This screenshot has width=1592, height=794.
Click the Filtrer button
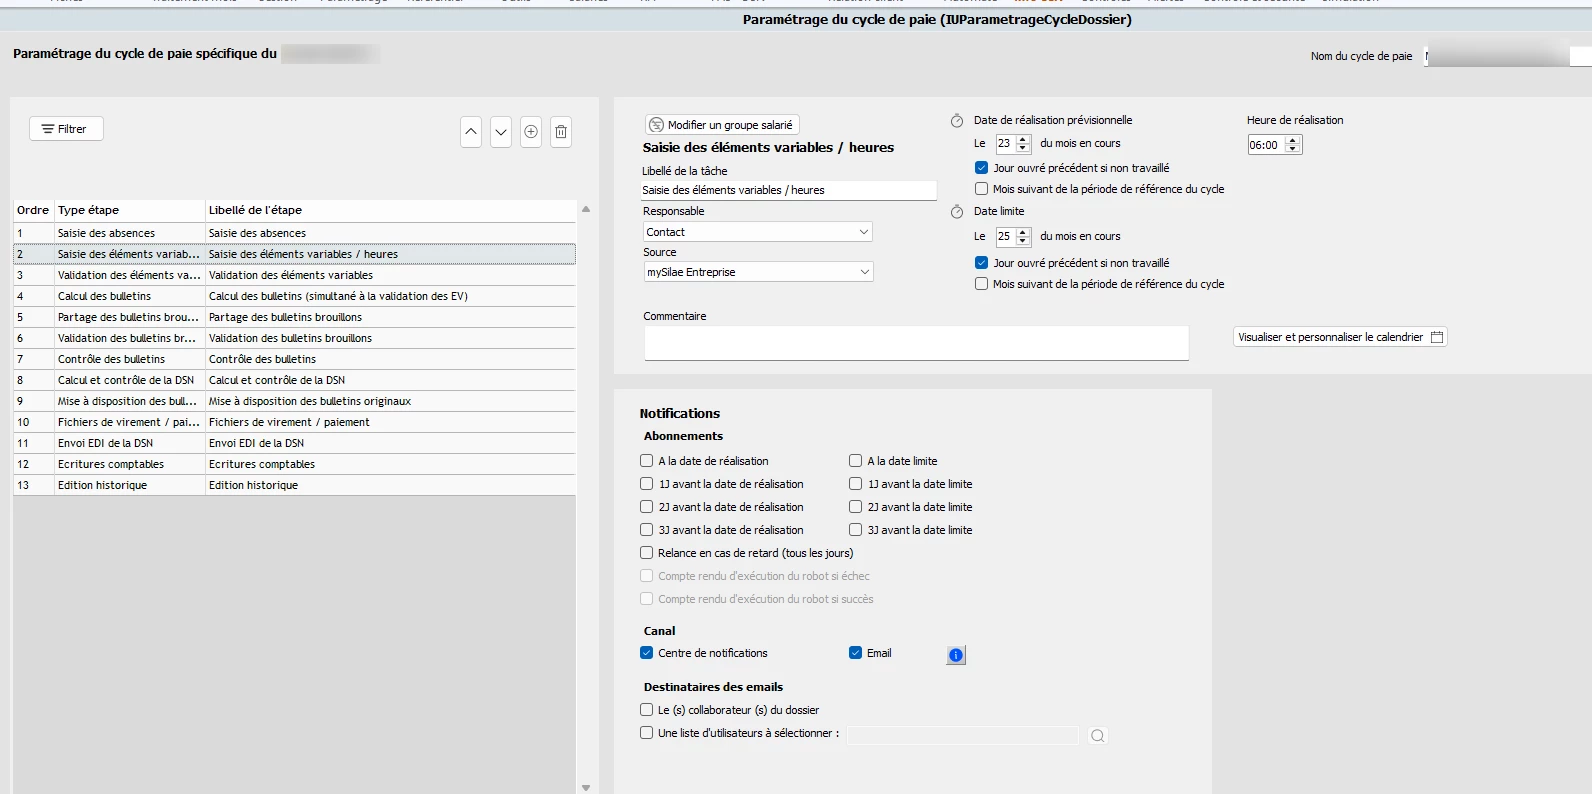point(66,129)
